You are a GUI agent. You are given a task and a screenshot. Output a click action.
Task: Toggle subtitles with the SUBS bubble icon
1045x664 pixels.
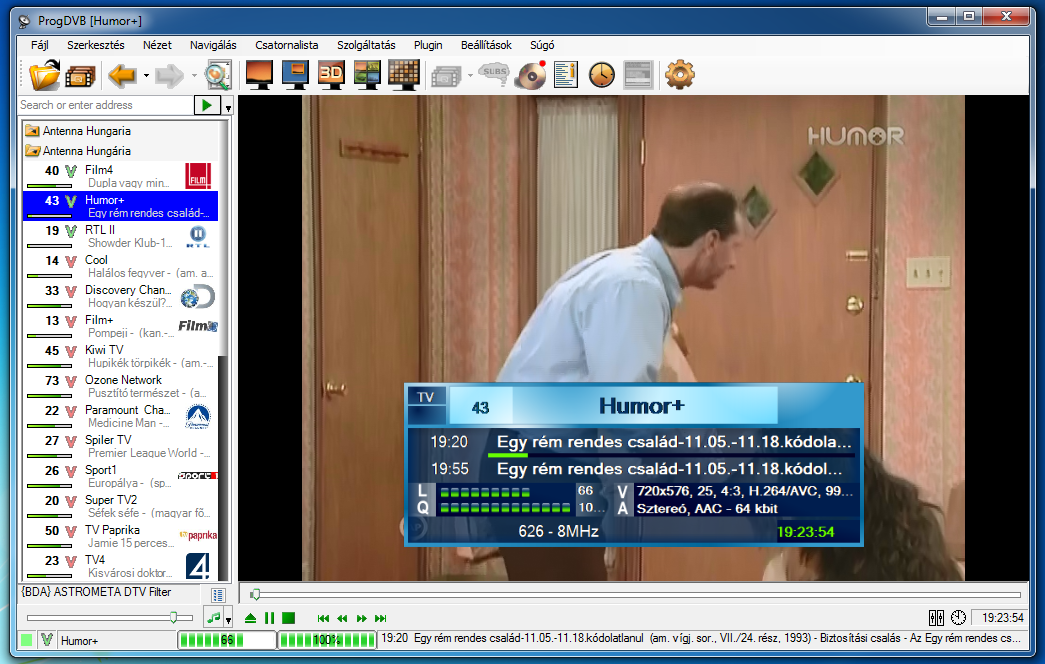pos(495,73)
